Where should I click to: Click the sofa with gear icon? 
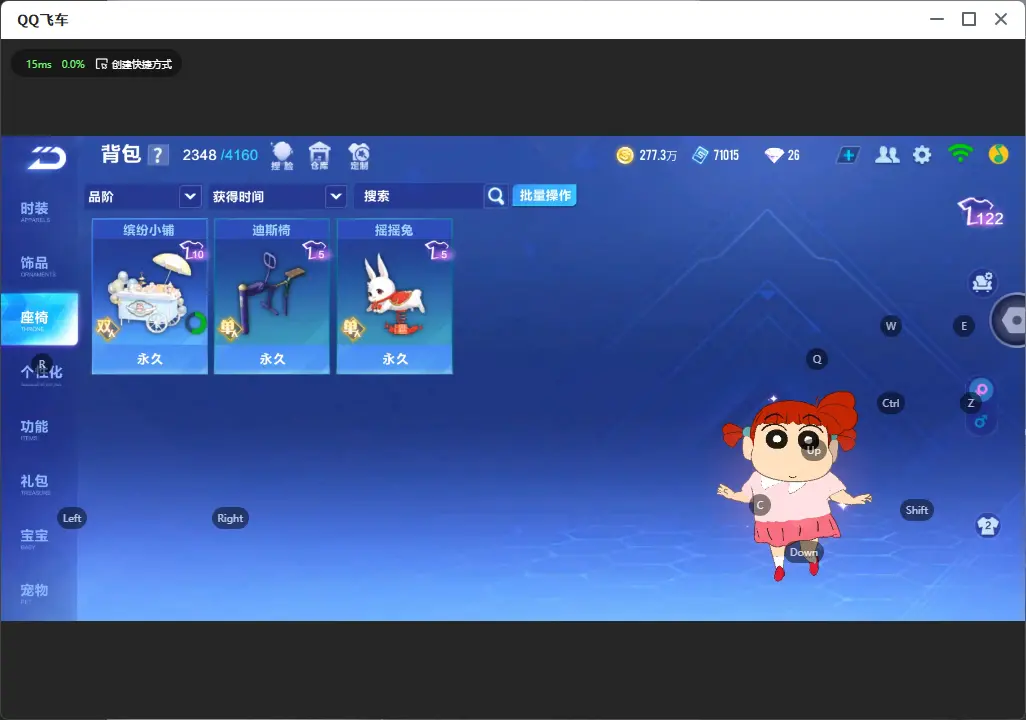coord(982,282)
